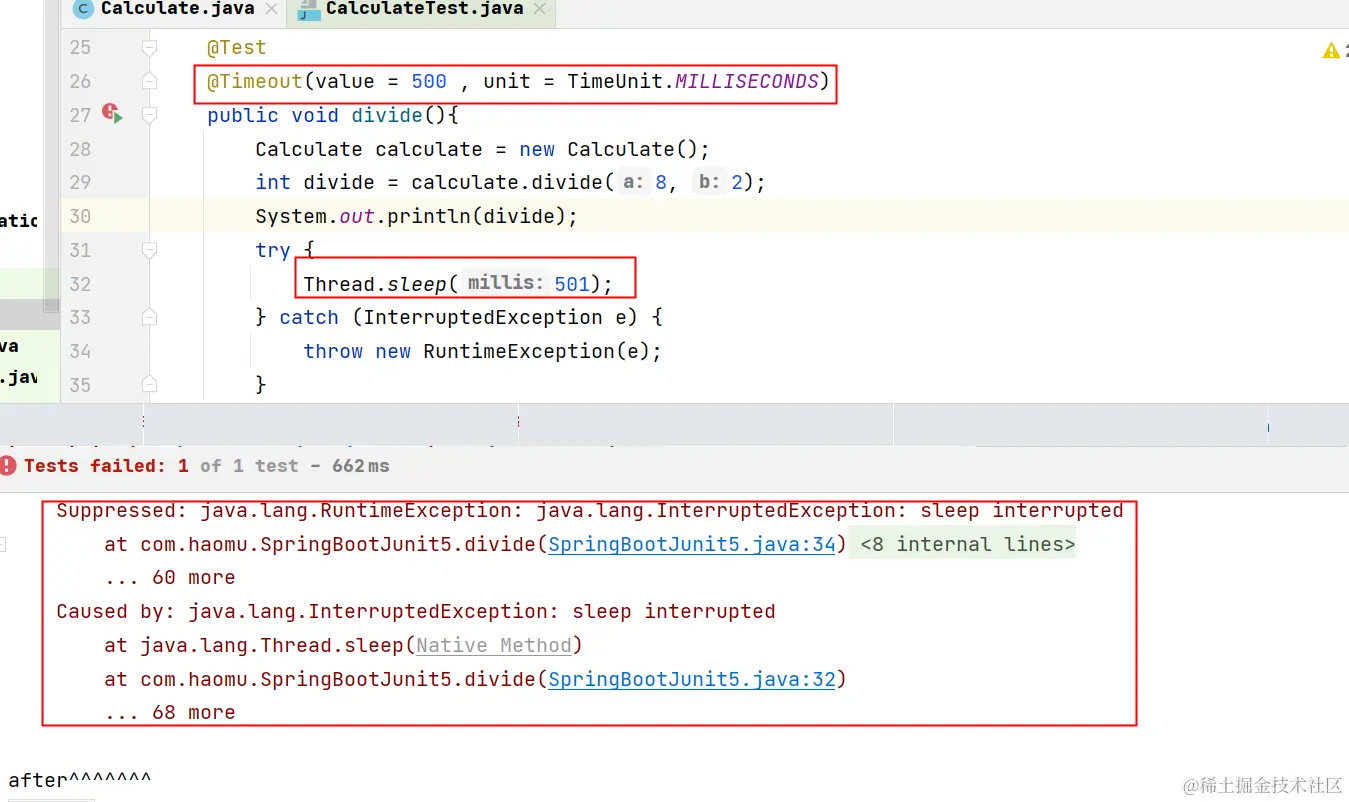Click 'new Calculate()' on line 28
The width and height of the screenshot is (1349, 802).
click(609, 149)
